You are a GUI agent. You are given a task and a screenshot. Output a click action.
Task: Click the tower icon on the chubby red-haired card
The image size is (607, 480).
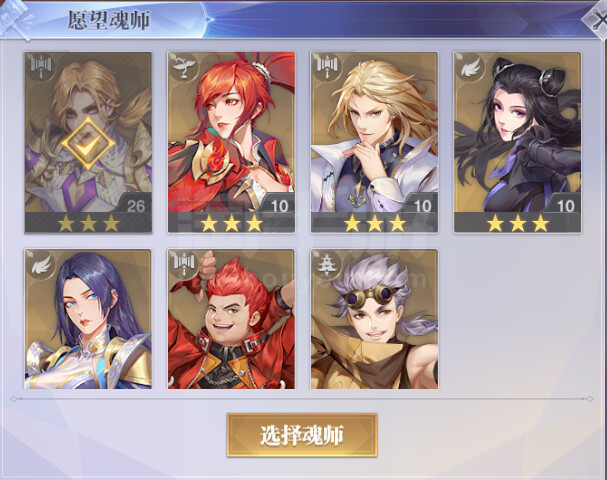pyautogui.click(x=184, y=264)
